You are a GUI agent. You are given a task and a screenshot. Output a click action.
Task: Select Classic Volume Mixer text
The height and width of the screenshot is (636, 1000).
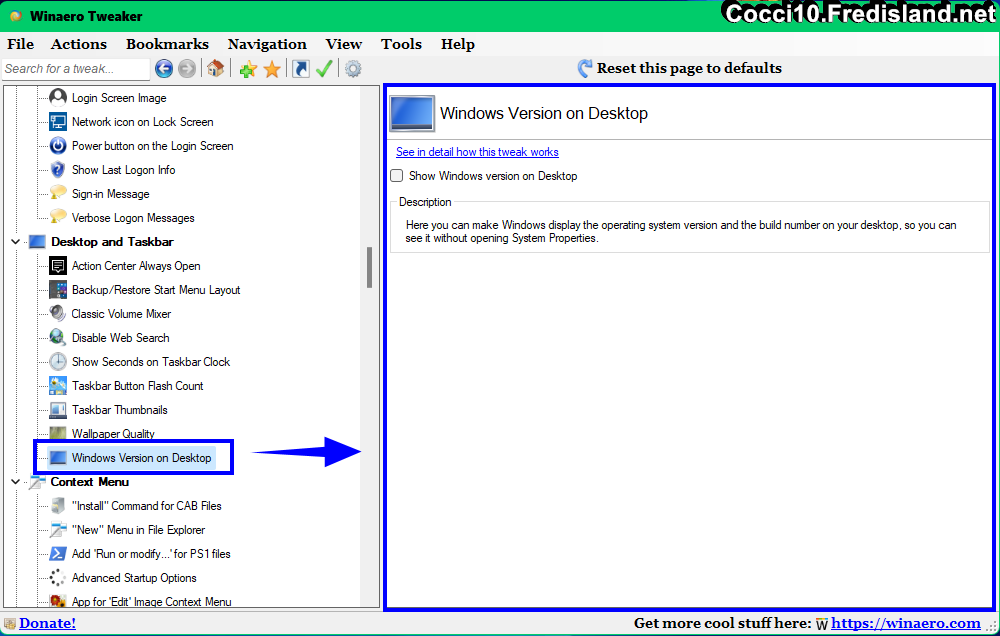(121, 314)
